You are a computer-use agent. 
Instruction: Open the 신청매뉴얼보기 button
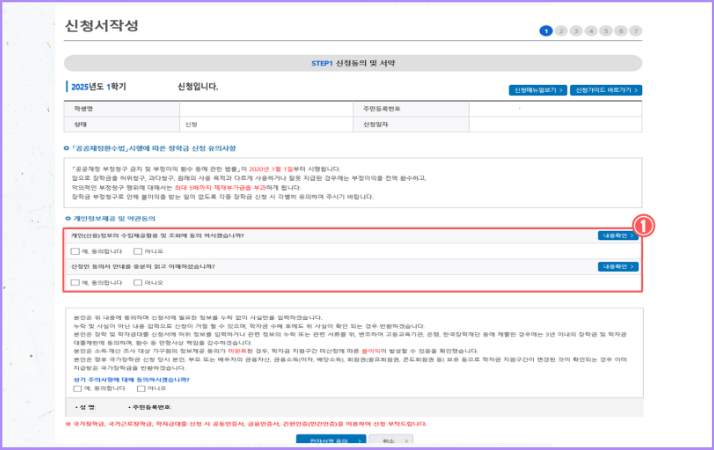tap(538, 90)
